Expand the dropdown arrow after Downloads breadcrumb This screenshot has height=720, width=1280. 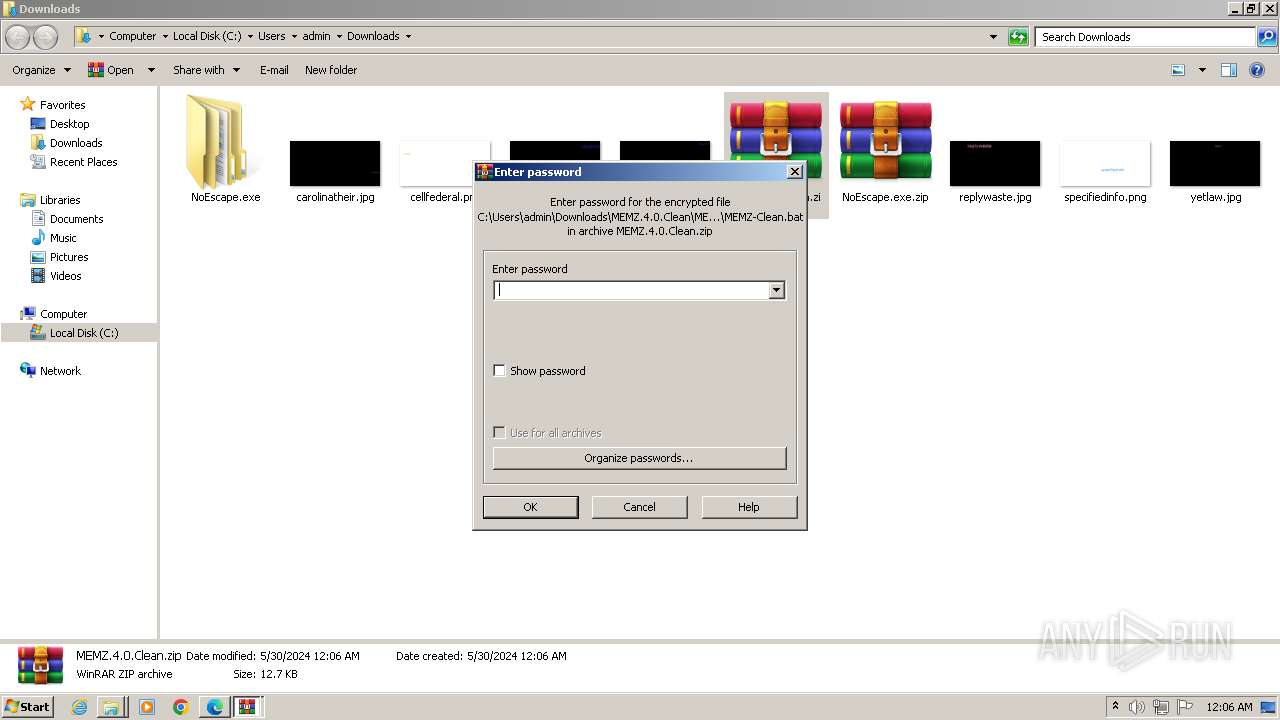(408, 36)
